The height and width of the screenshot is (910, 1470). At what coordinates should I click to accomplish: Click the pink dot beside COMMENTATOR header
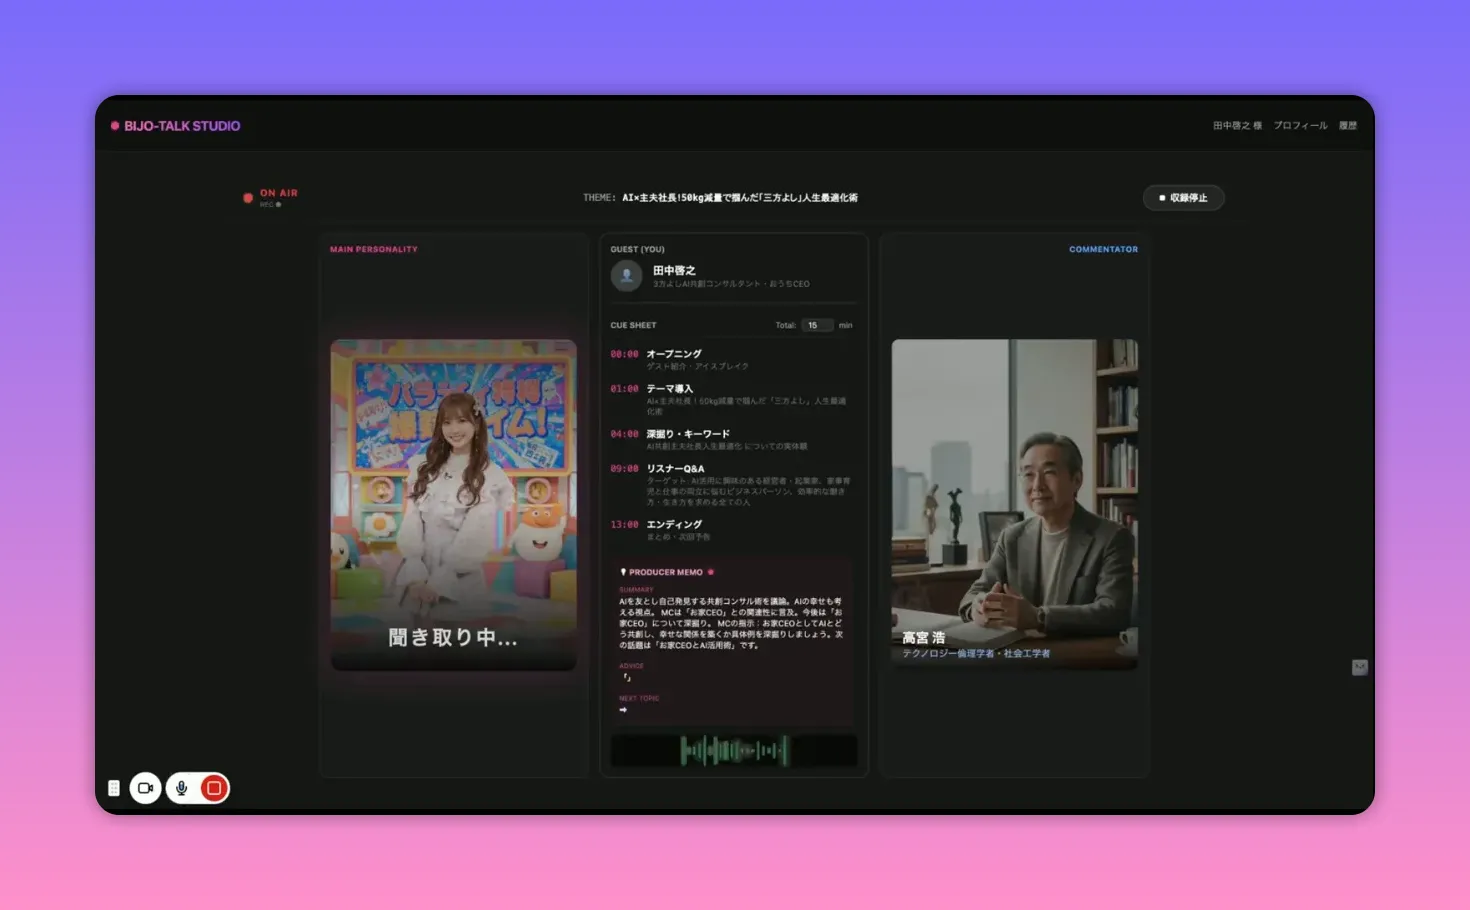1144,249
